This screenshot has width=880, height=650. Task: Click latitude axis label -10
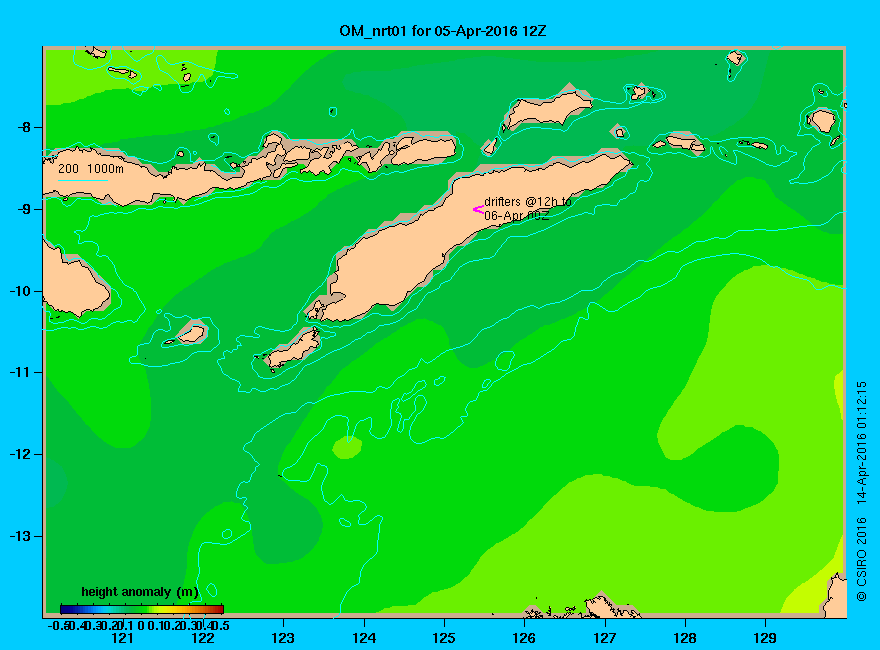(x=20, y=291)
